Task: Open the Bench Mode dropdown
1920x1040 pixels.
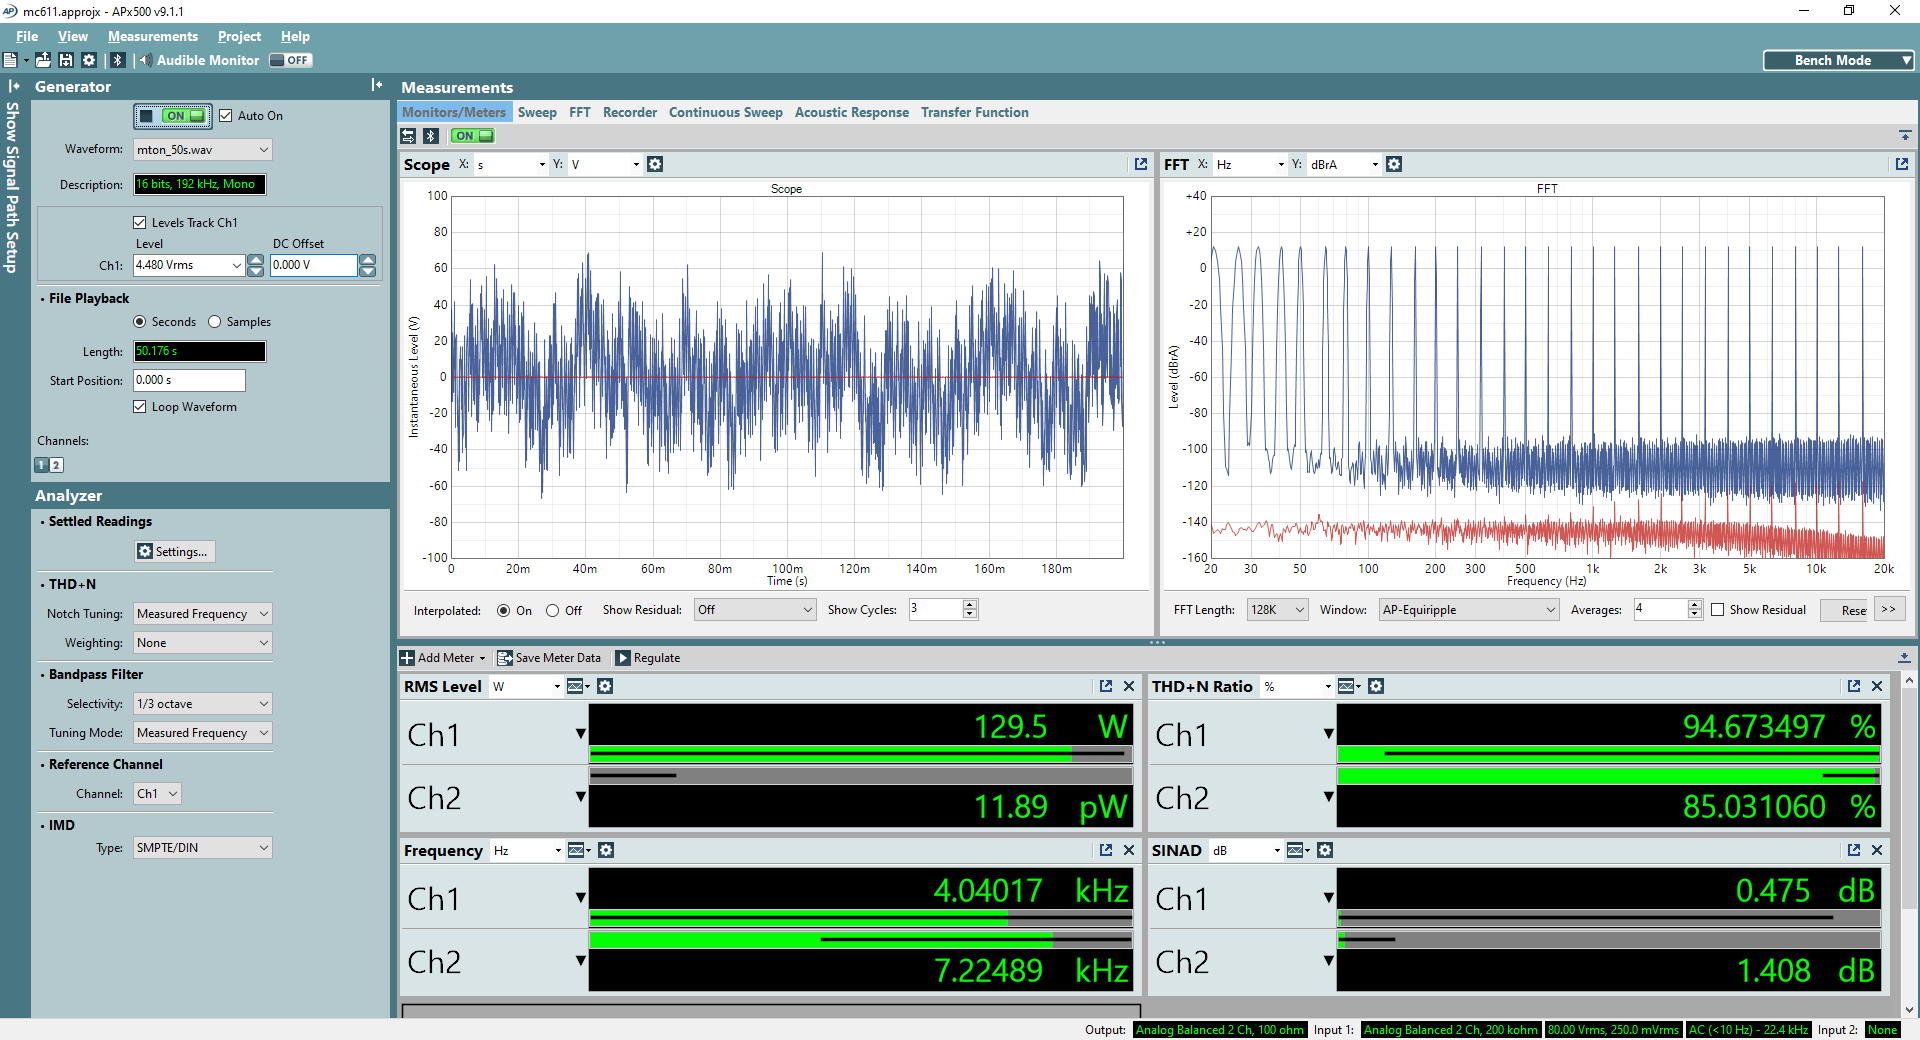Action: coord(1838,60)
